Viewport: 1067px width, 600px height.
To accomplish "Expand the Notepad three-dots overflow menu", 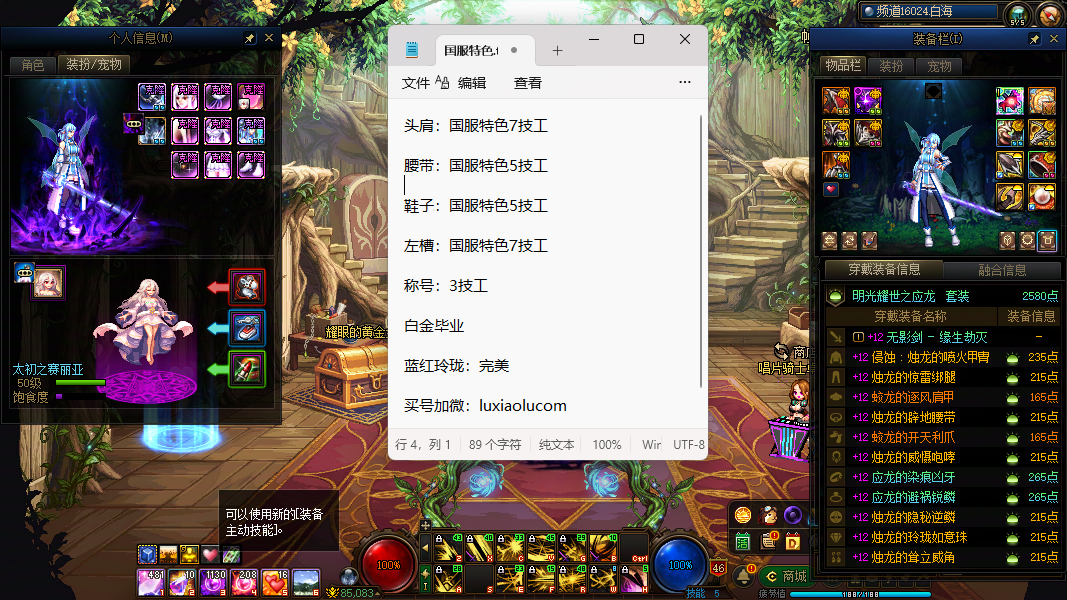I will coord(685,83).
